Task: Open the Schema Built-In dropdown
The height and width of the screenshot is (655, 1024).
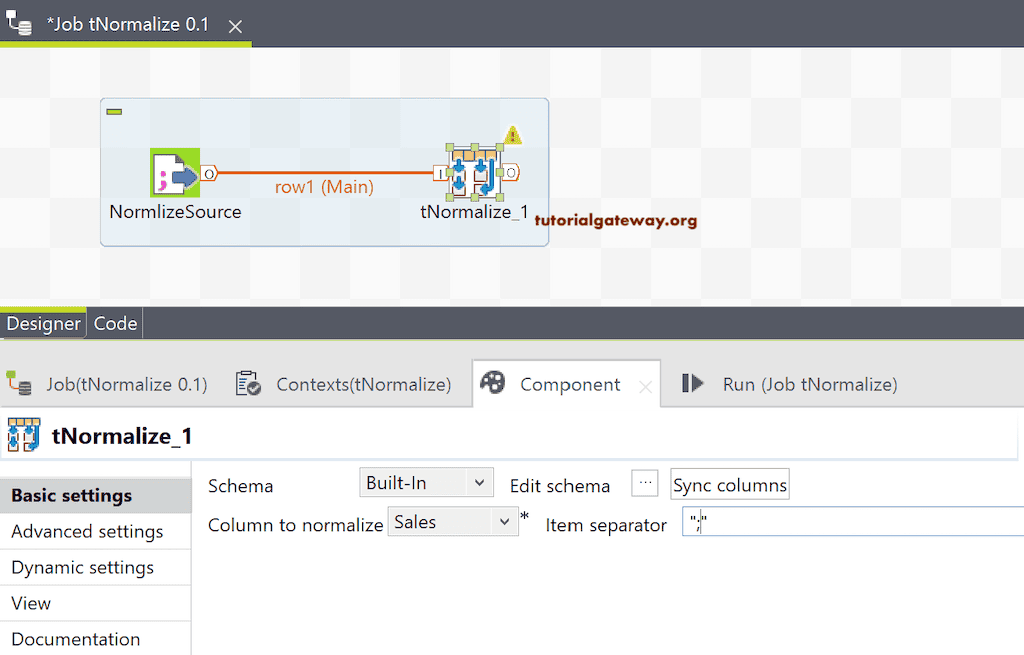Action: coord(427,482)
